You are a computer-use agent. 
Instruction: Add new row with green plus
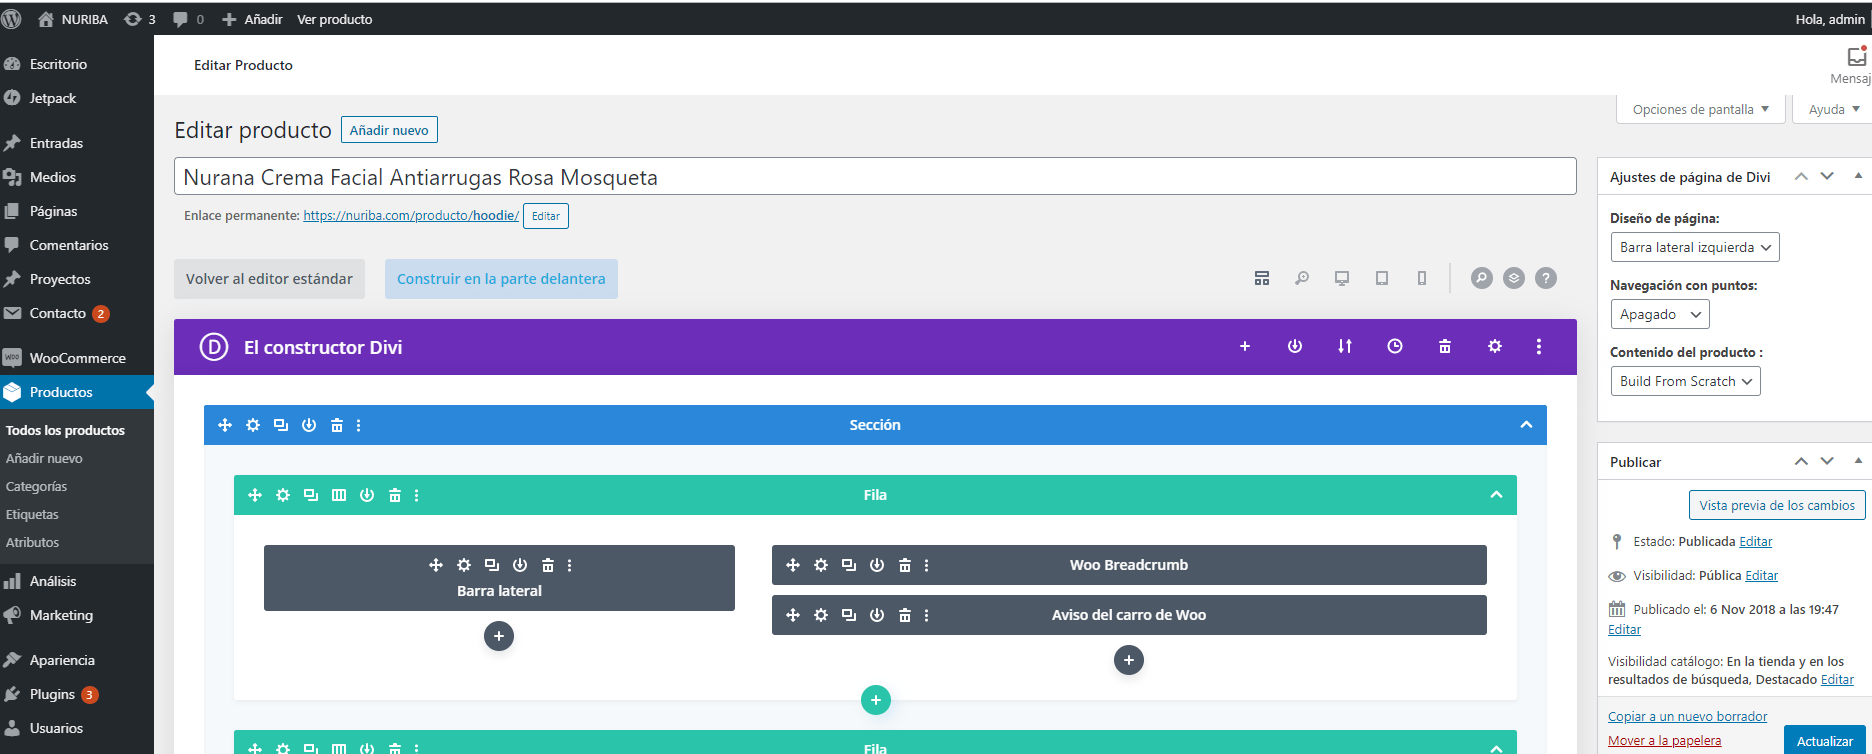(x=876, y=700)
